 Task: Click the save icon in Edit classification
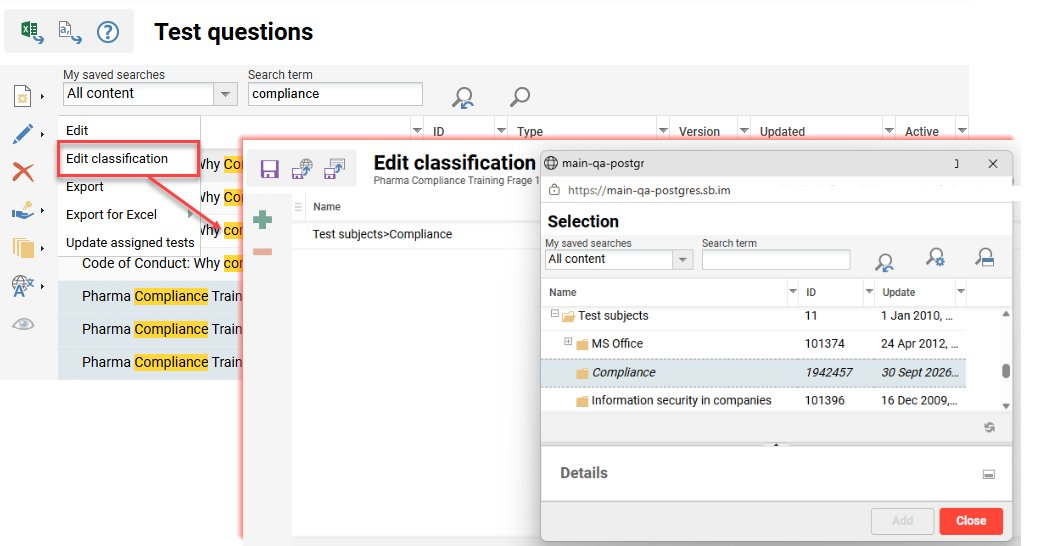coord(270,169)
